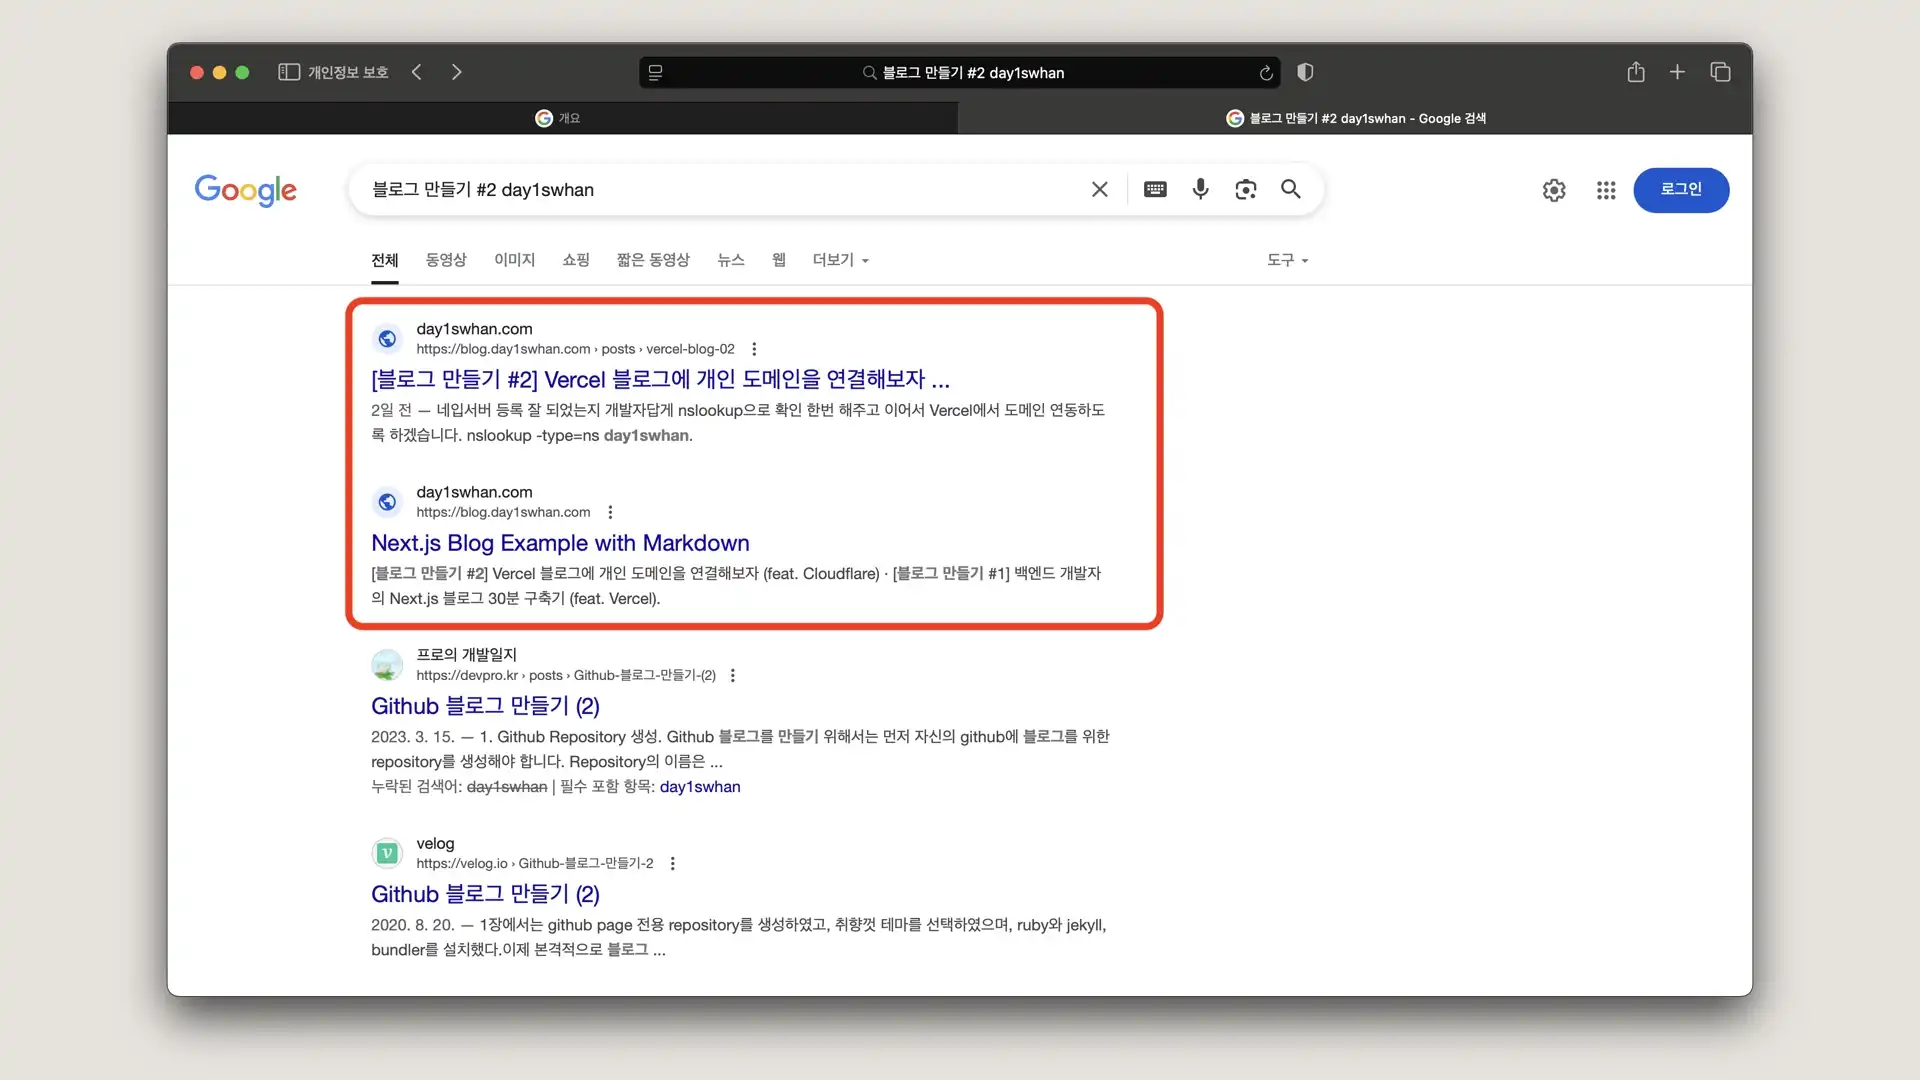1920x1080 pixels.
Task: Start voice search with the microphone icon
Action: pos(1201,189)
